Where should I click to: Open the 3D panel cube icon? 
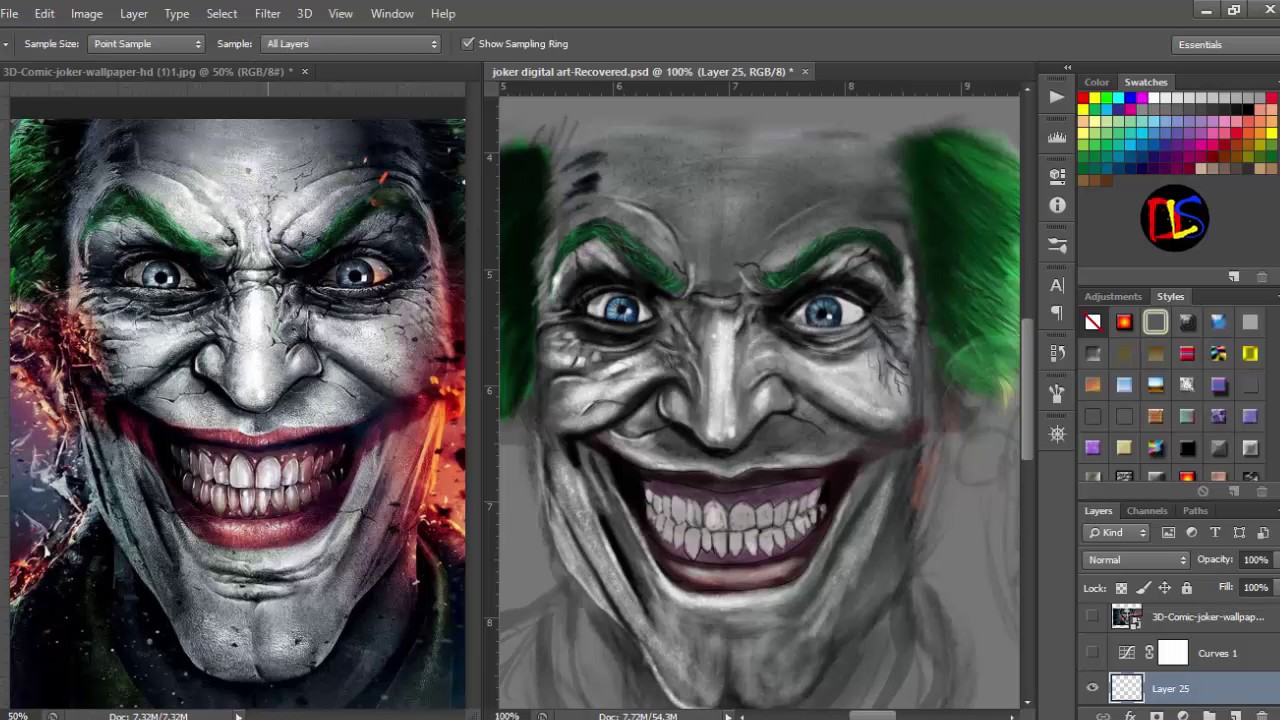pos(1057,175)
